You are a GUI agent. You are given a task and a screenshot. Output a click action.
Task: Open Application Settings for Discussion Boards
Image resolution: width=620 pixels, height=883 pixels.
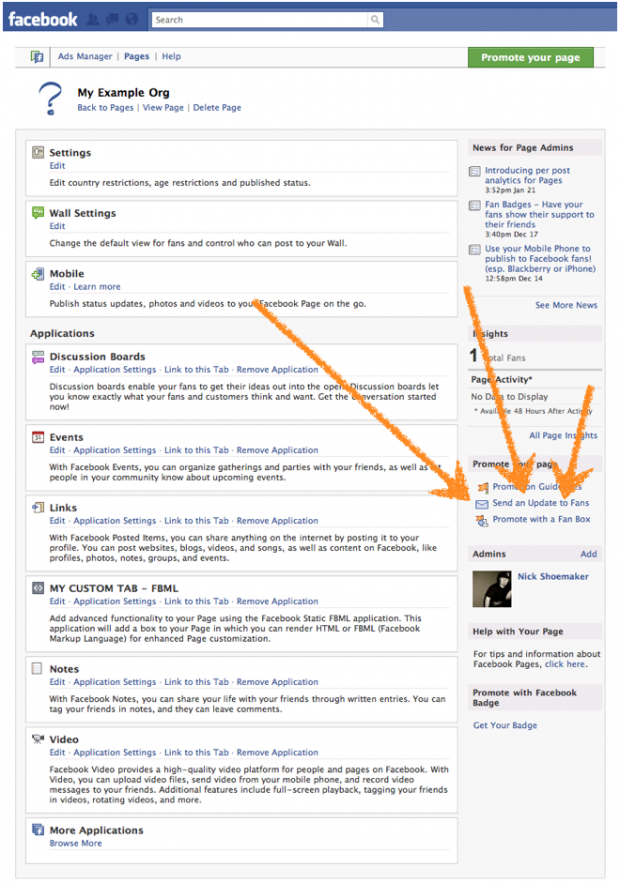(x=114, y=369)
